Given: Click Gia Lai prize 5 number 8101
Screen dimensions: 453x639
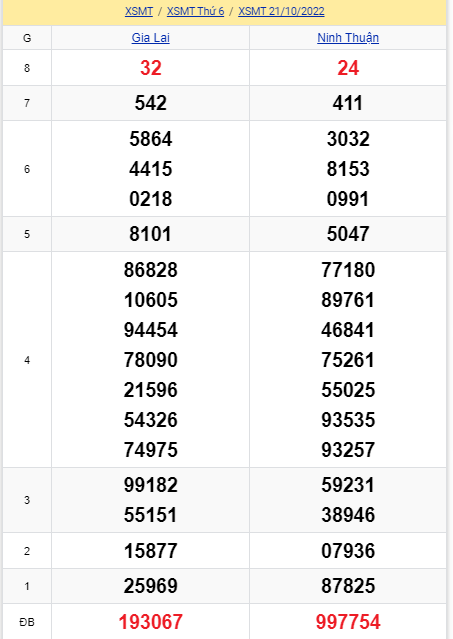Looking at the screenshot, I should click(150, 234).
